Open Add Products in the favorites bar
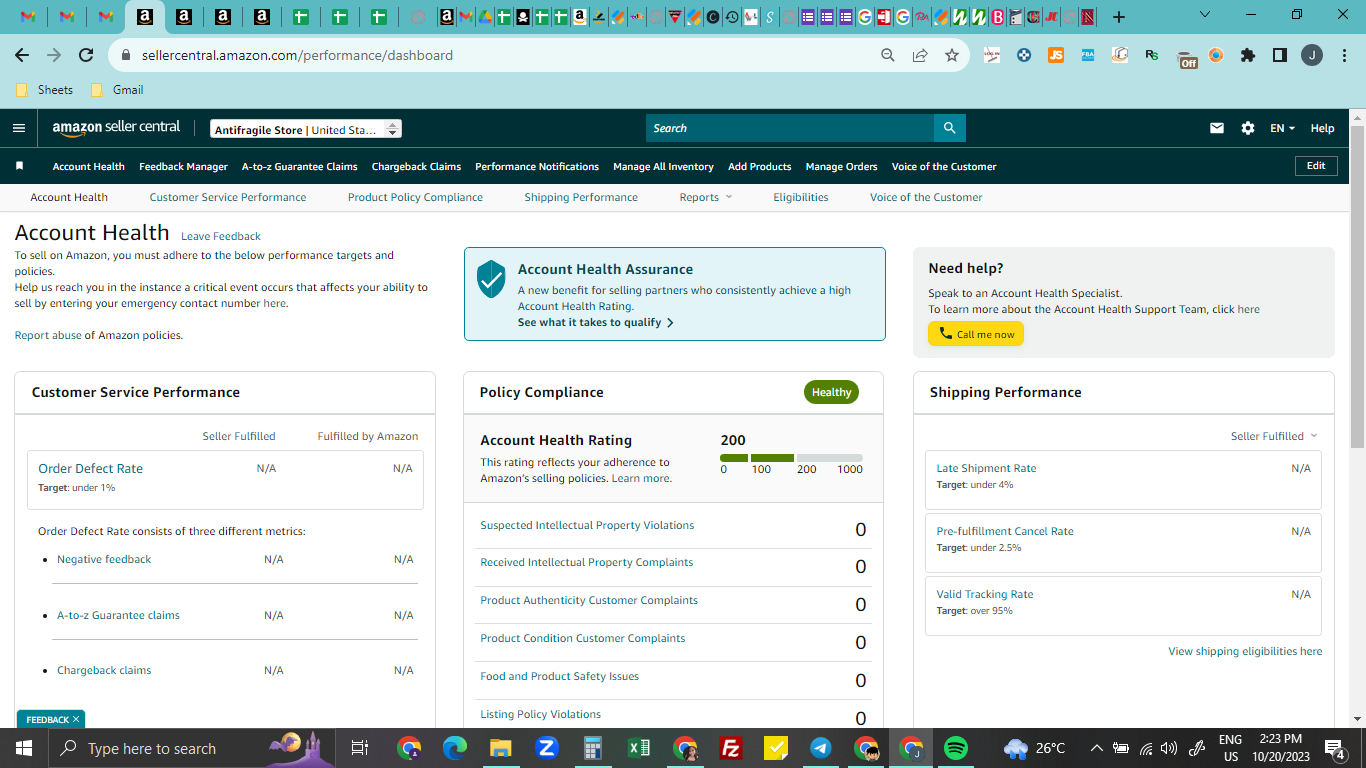The image size is (1366, 768). (760, 167)
